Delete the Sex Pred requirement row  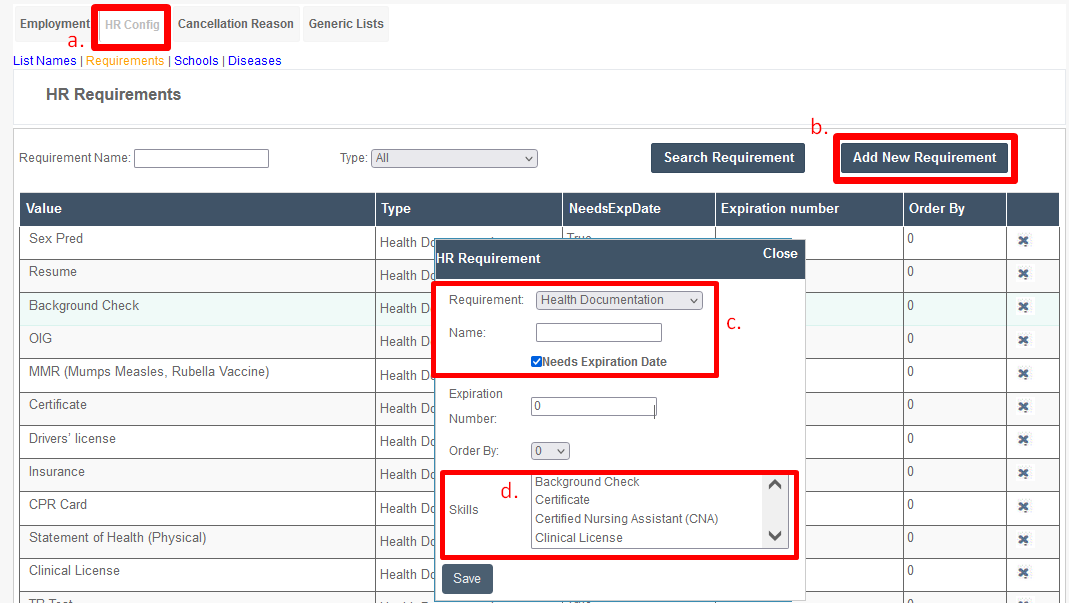[x=1023, y=241]
